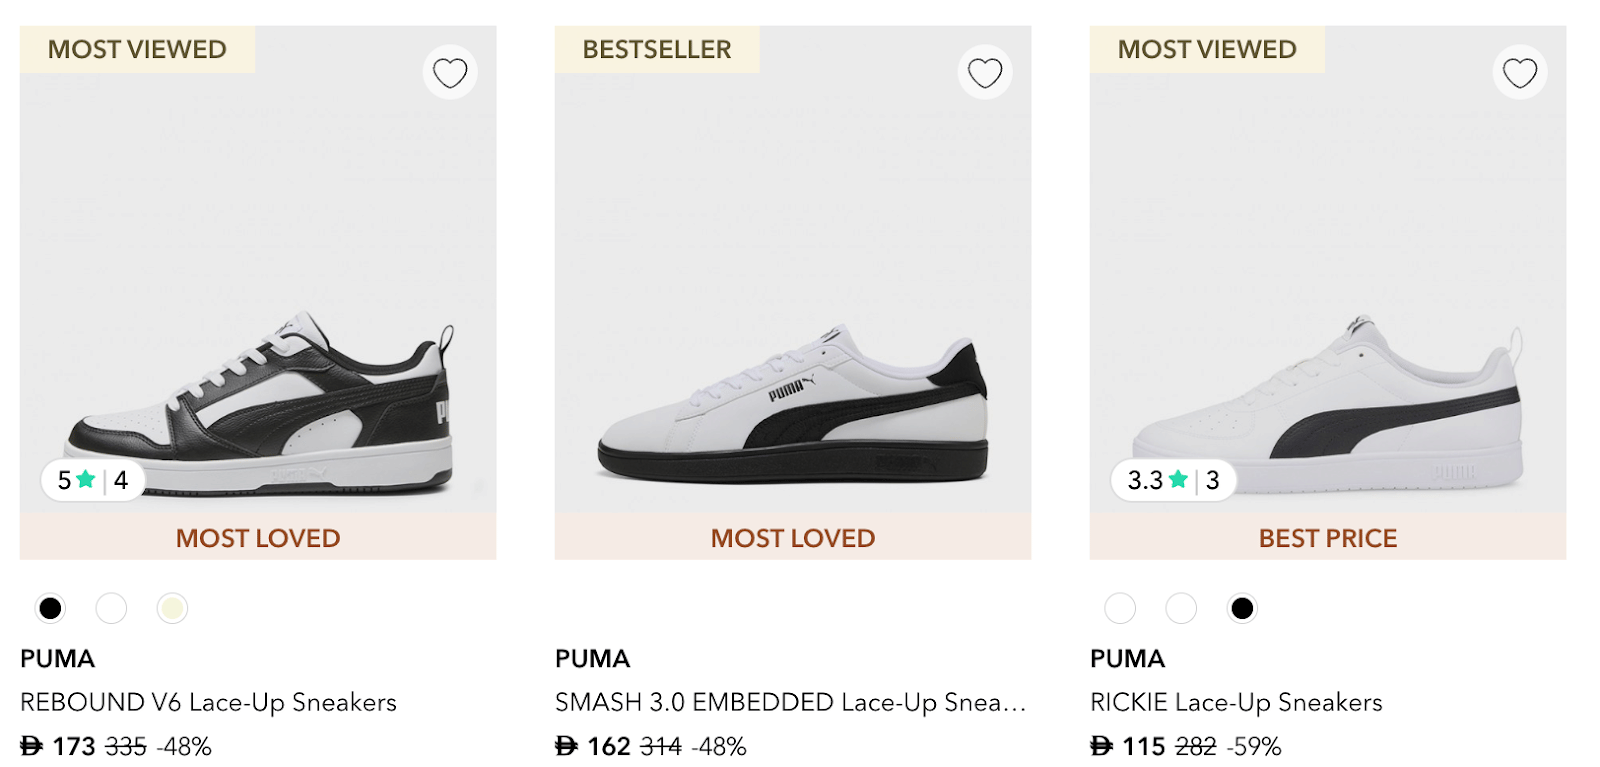Add SMASH 3.0 EMBEDDED sneakers to wishlist
Image resolution: width=1600 pixels, height=767 pixels.
[985, 73]
